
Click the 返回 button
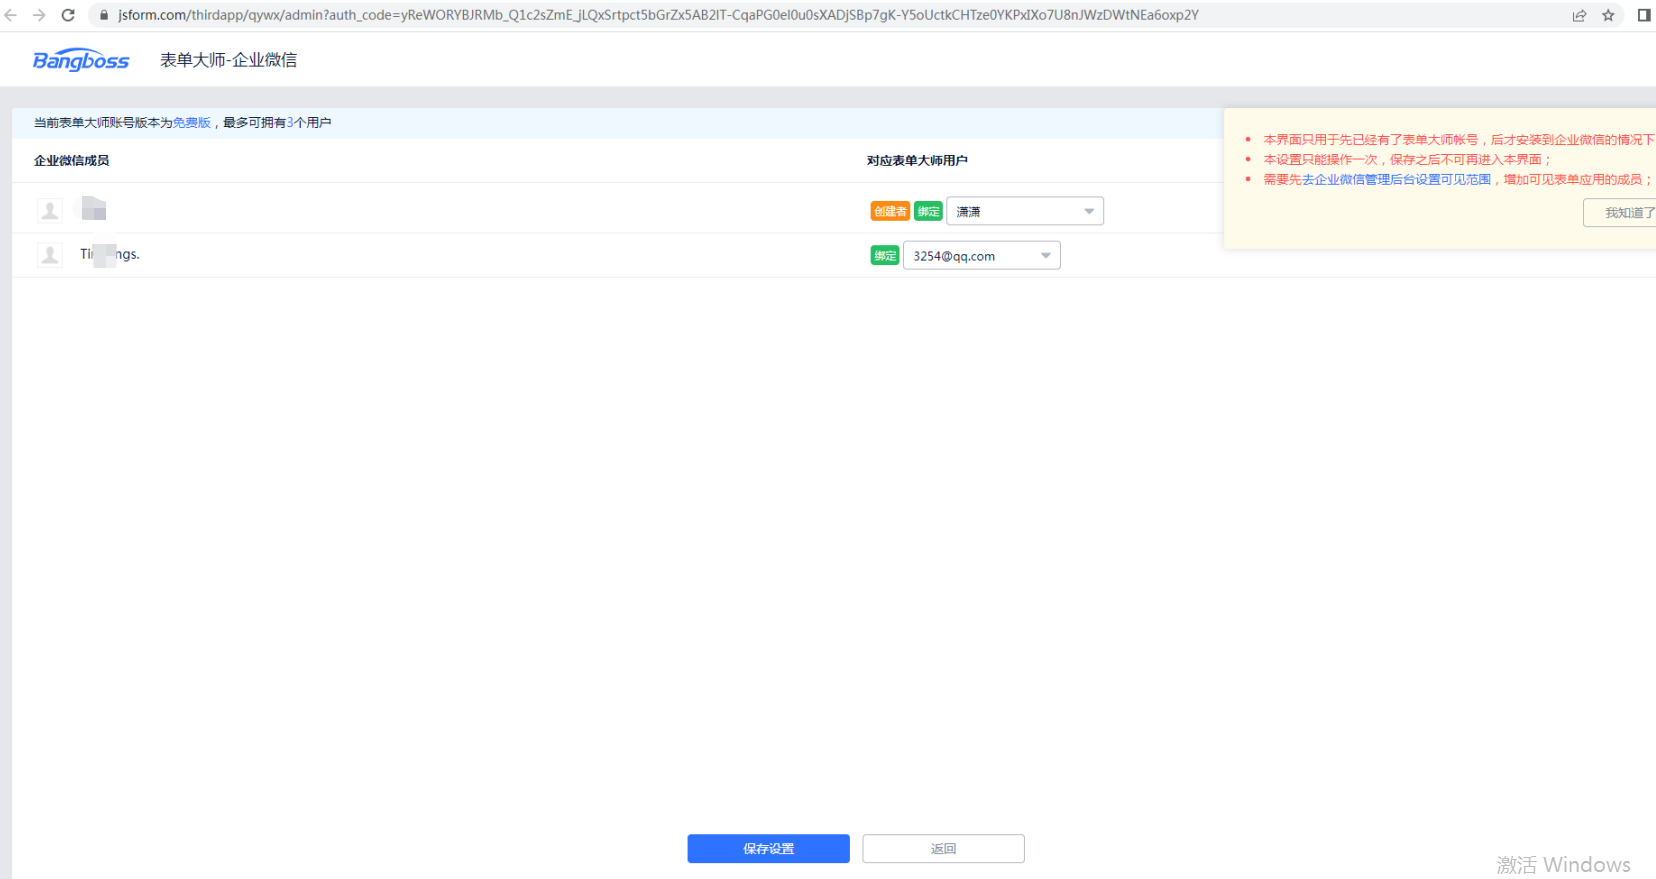(943, 849)
